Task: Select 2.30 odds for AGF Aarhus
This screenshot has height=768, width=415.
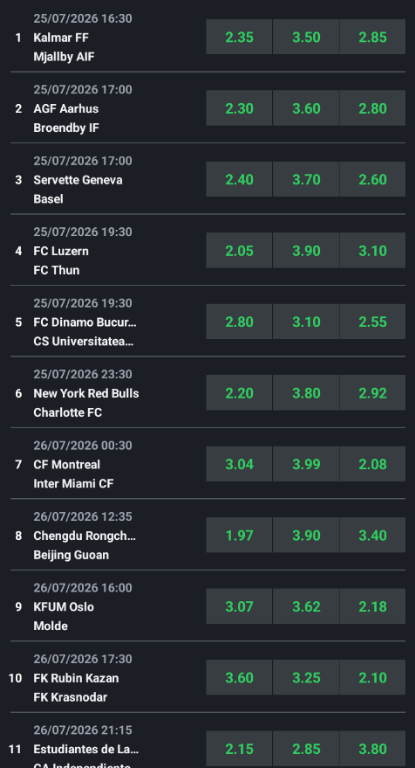Action: click(x=239, y=108)
